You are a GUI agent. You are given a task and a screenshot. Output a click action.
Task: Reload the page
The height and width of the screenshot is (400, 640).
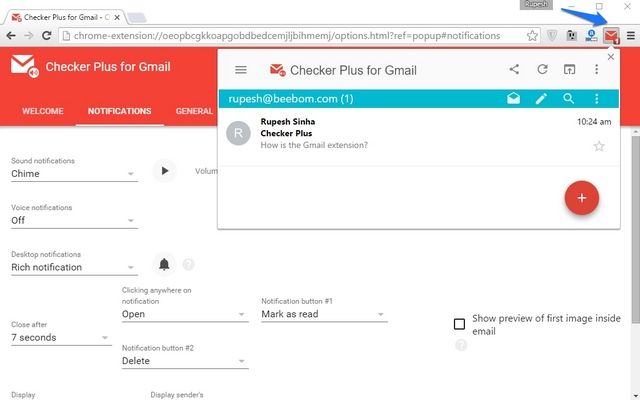pos(47,36)
